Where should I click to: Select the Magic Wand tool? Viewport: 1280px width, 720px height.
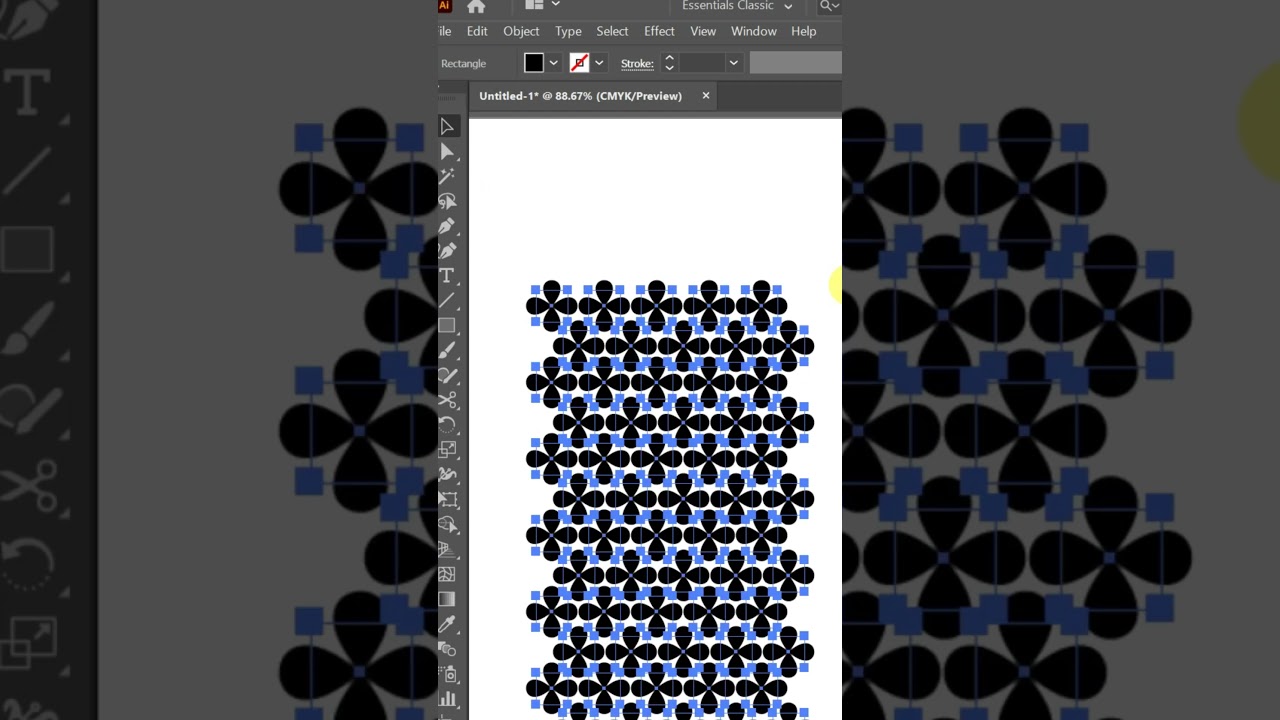447,176
